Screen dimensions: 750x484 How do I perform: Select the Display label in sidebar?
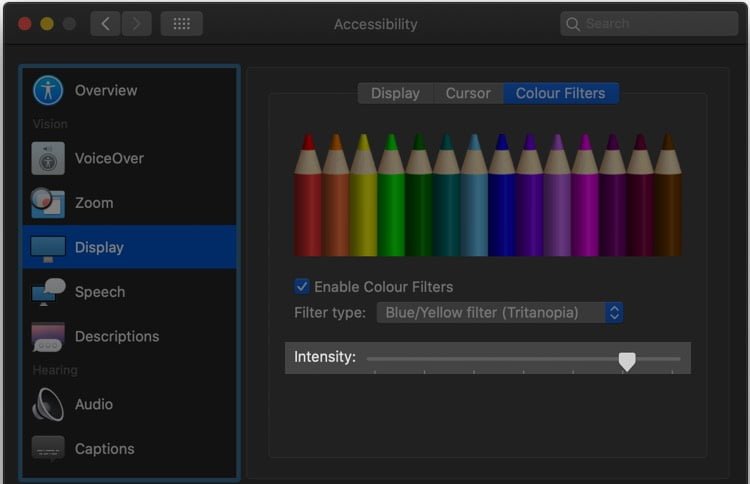coord(99,247)
